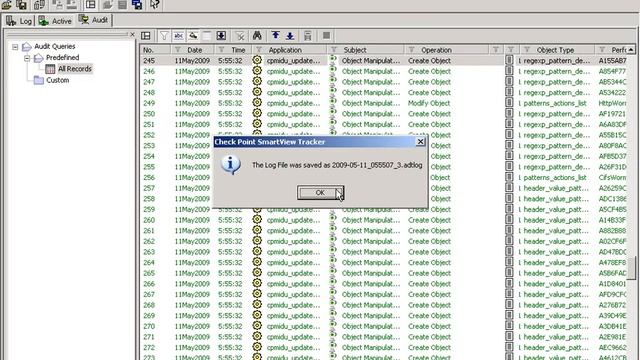The width and height of the screenshot is (640, 360).
Task: Click OK in the SmartView Tracker dialog
Action: [x=320, y=193]
